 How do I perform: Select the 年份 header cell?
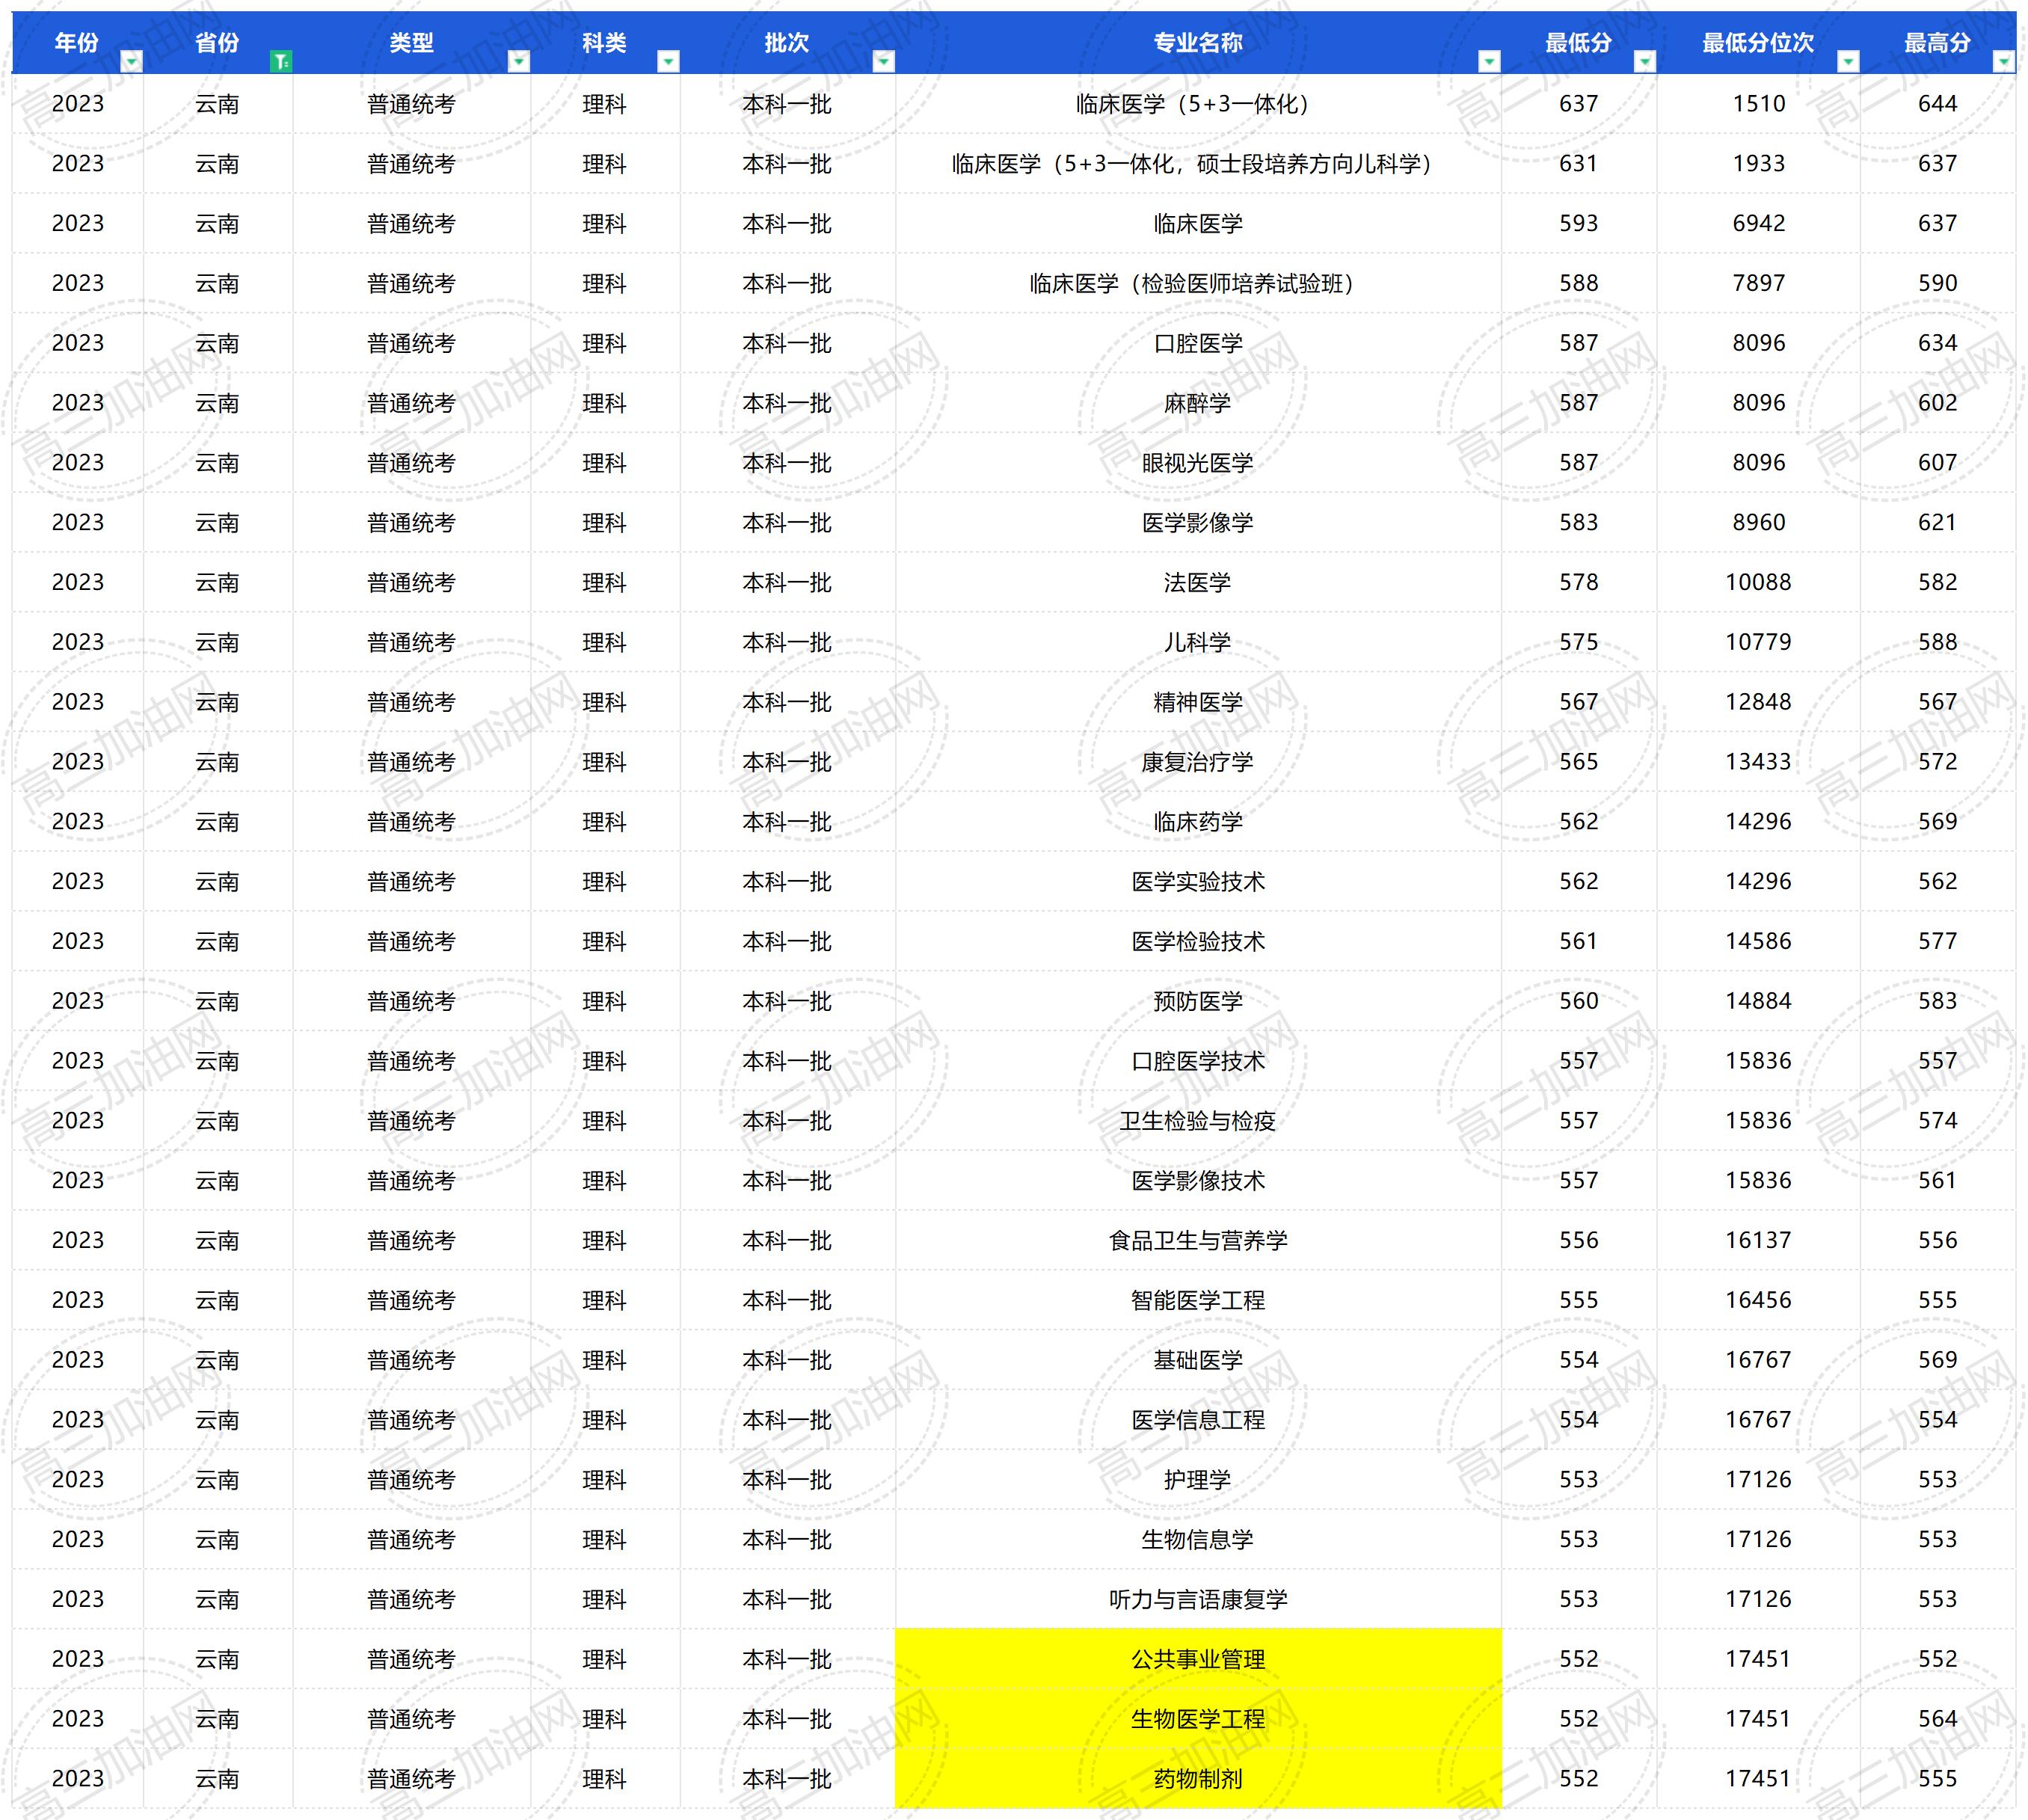coord(78,43)
